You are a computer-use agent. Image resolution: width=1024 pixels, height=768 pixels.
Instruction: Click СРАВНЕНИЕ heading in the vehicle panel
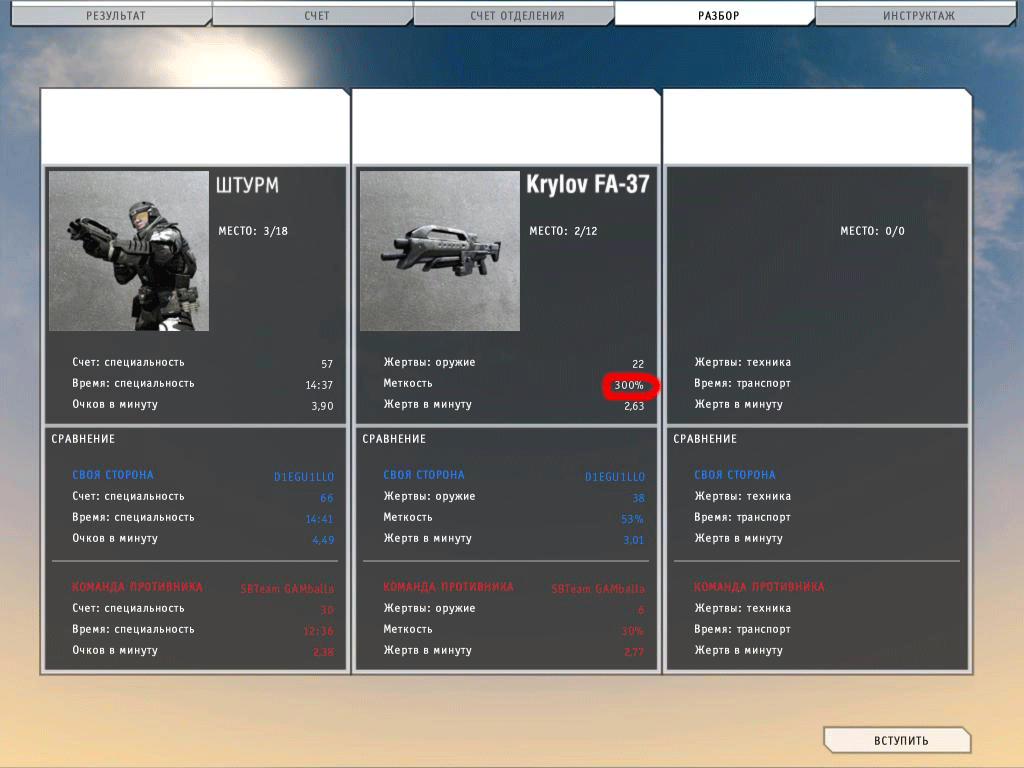pyautogui.click(x=705, y=439)
